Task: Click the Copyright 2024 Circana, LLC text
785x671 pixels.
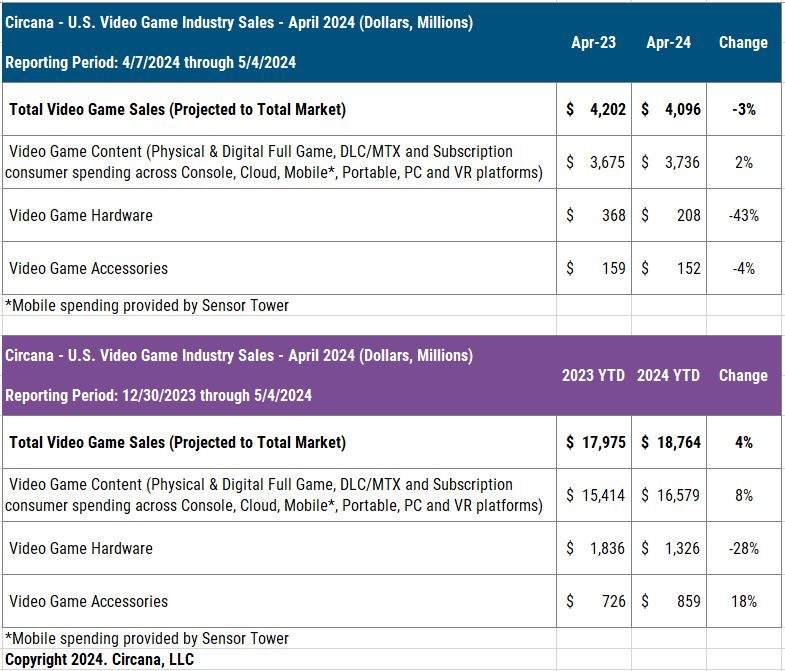Action: point(100,659)
